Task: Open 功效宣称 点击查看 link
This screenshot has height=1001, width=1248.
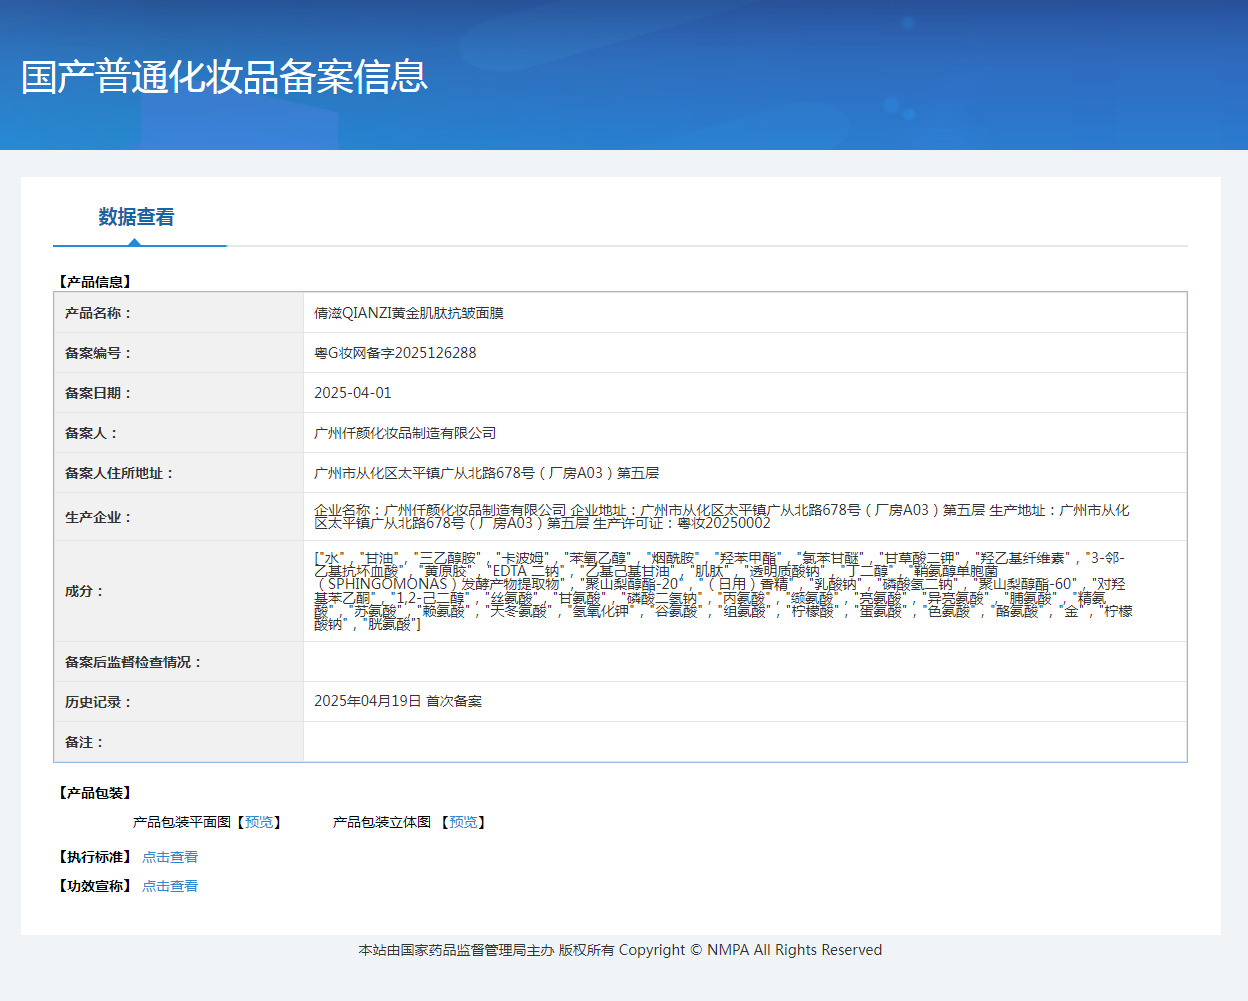Action: [x=170, y=886]
